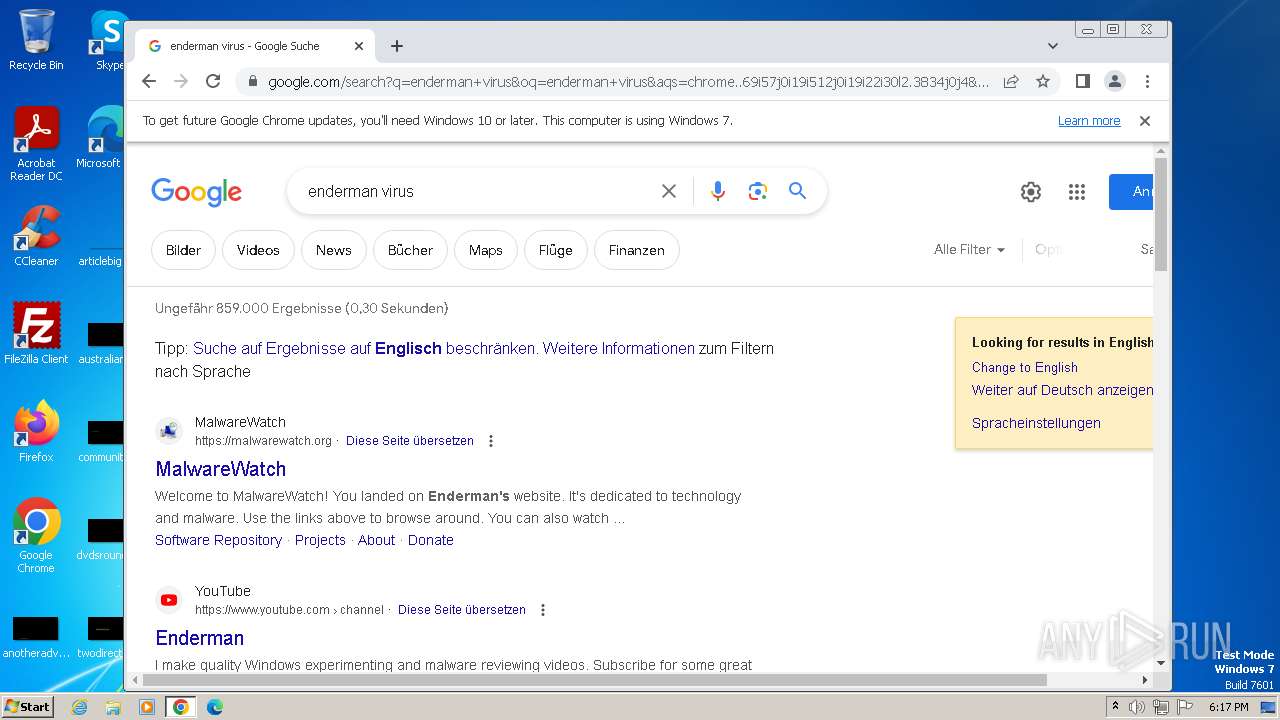Viewport: 1280px width, 720px height.
Task: Switch to Videos results
Action: (x=258, y=250)
